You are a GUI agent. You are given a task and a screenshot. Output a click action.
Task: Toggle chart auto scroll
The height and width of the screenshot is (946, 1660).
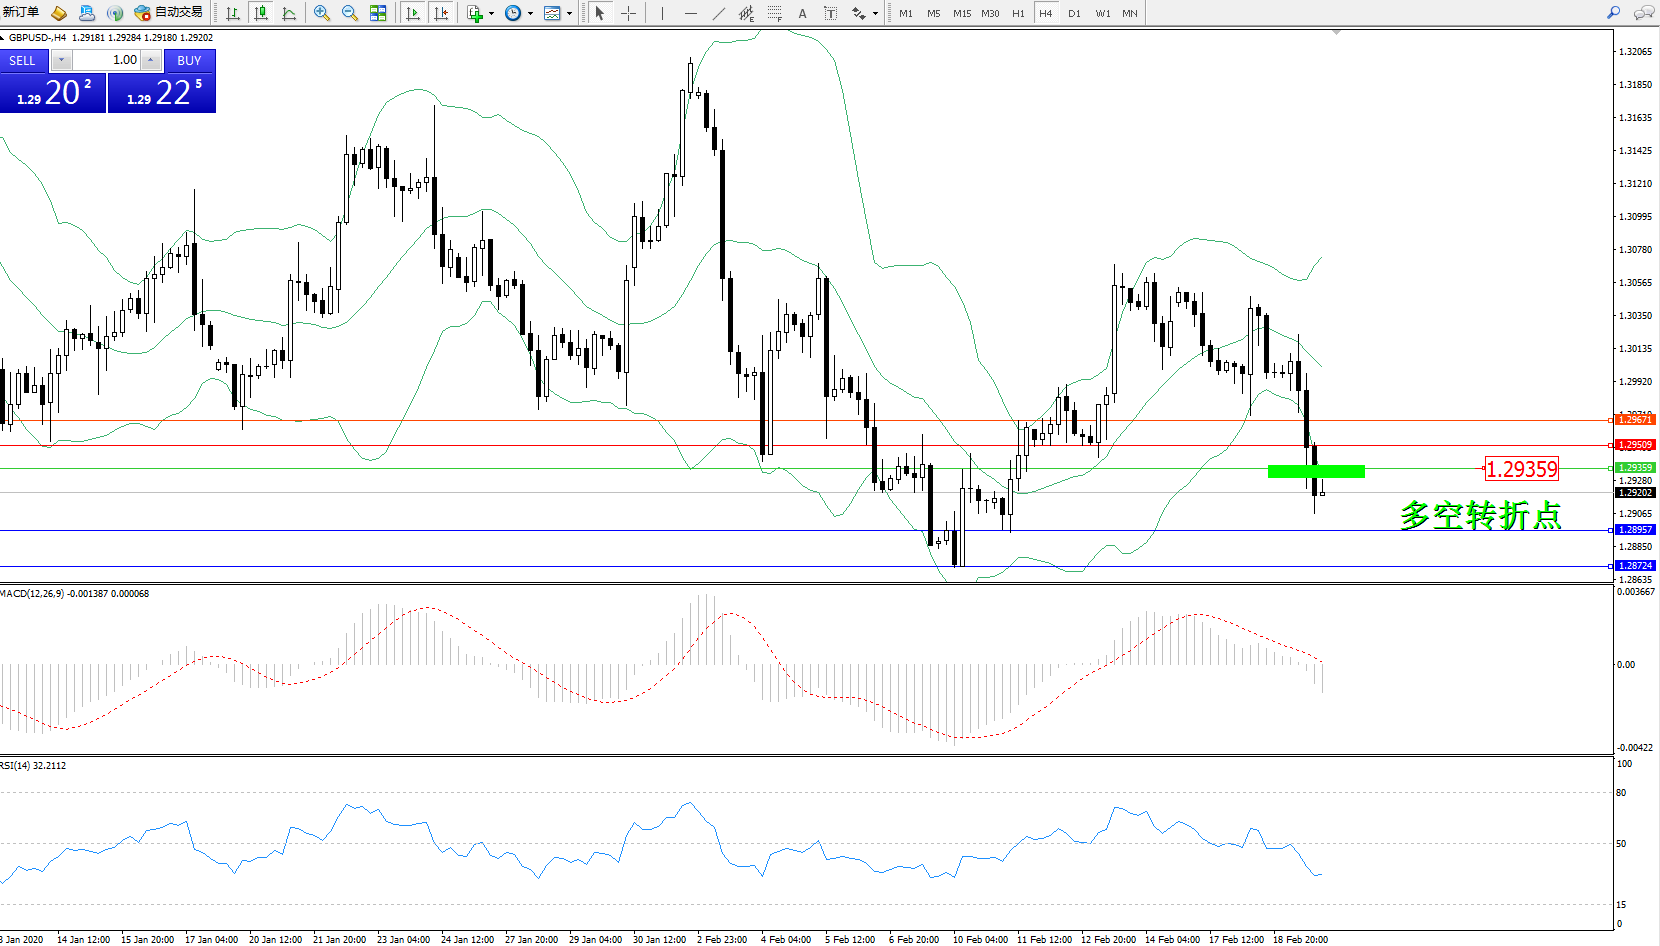[413, 13]
